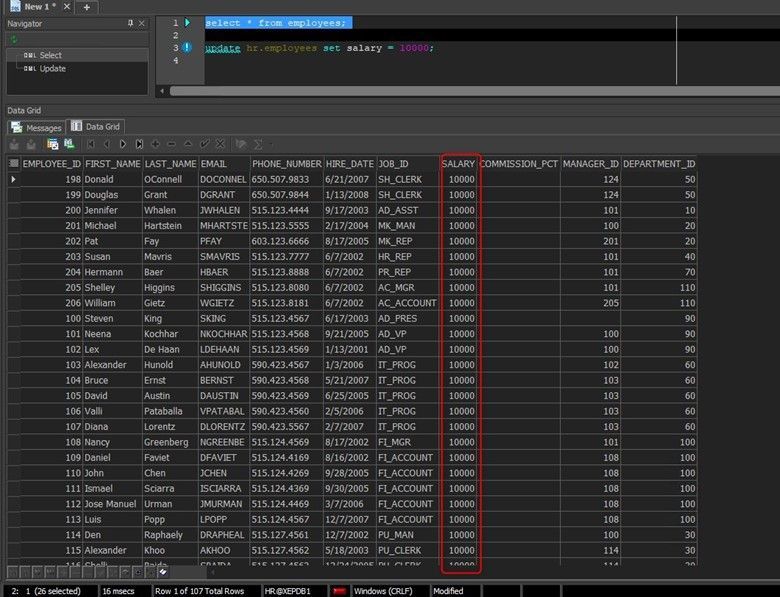Viewport: 780px width, 597px height.
Task: Click the FIRST_NAME column header
Action: [x=112, y=164]
